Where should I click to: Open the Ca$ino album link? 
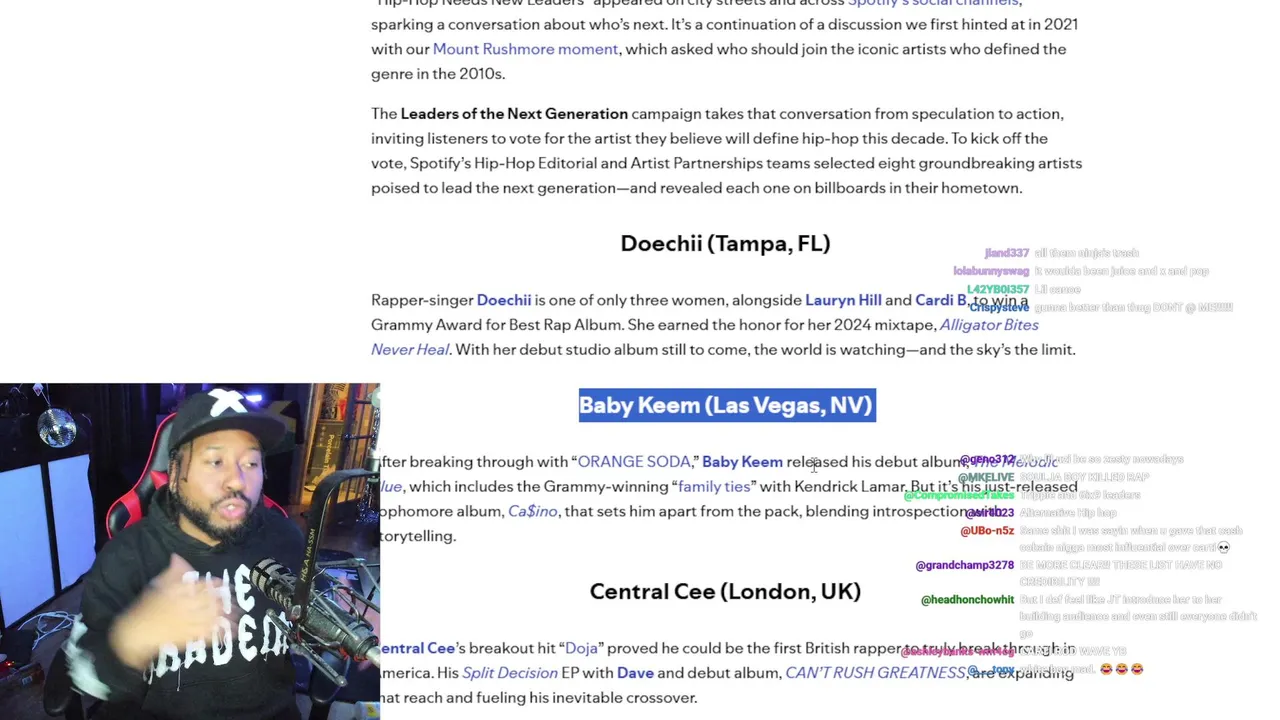532,511
